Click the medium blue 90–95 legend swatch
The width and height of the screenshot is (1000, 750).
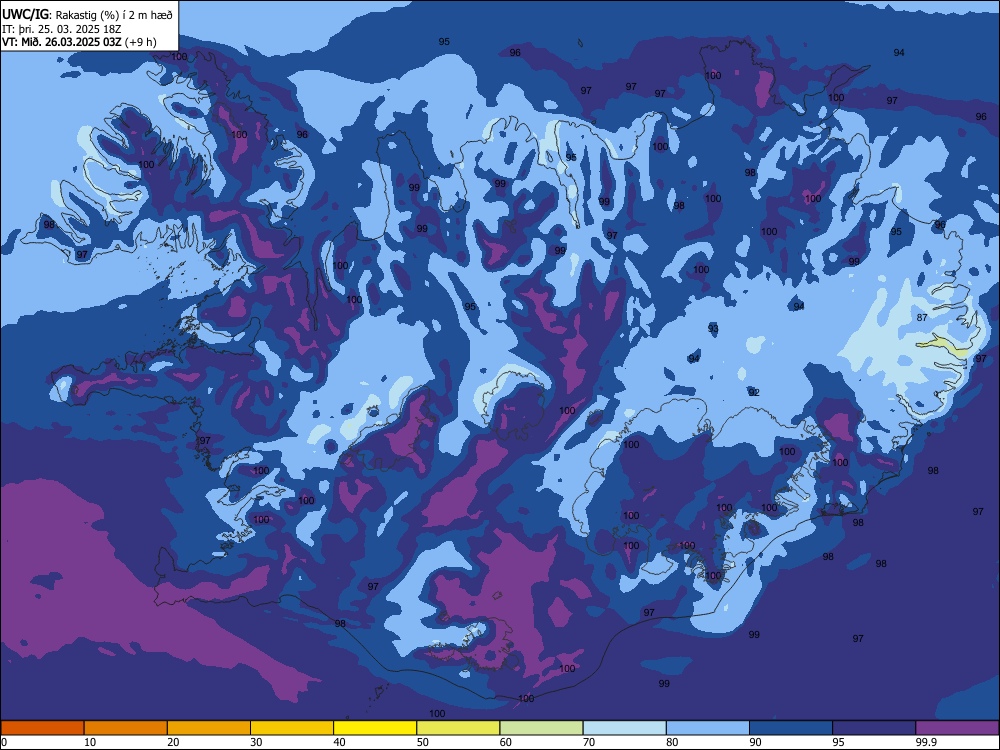pos(791,728)
